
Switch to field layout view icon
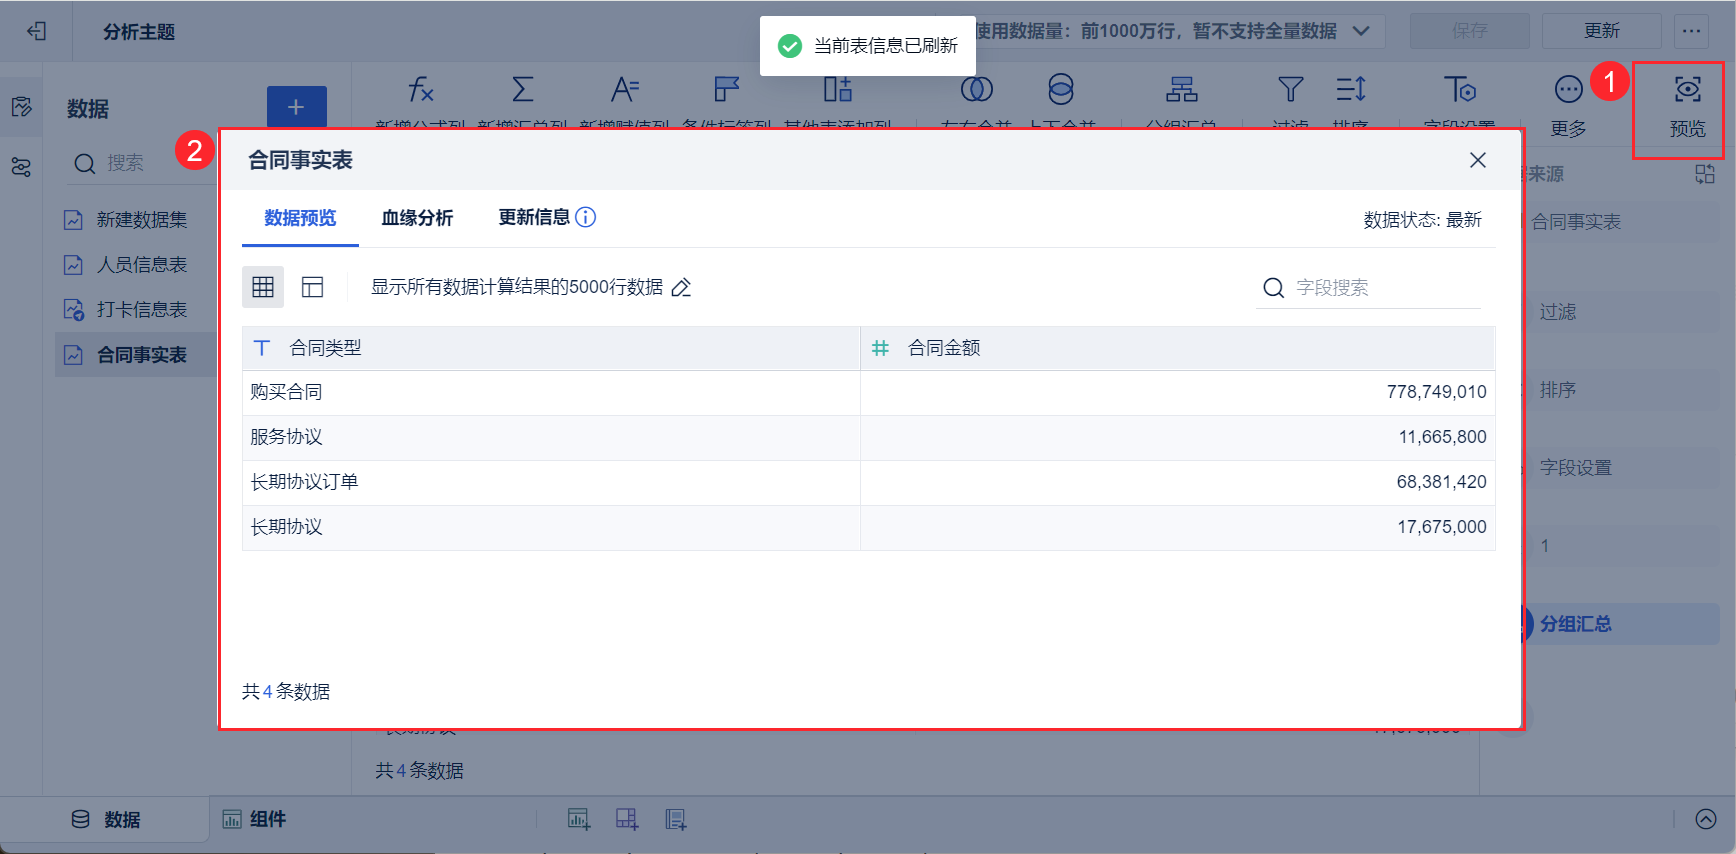pyautogui.click(x=313, y=287)
